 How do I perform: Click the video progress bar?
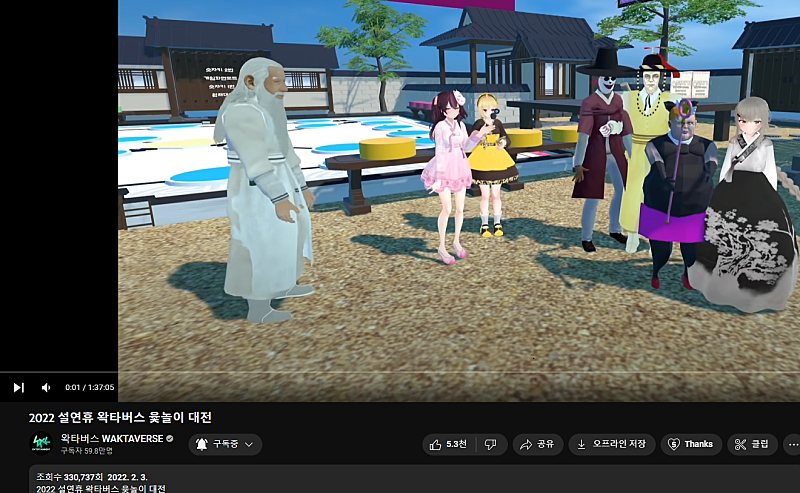pos(400,372)
